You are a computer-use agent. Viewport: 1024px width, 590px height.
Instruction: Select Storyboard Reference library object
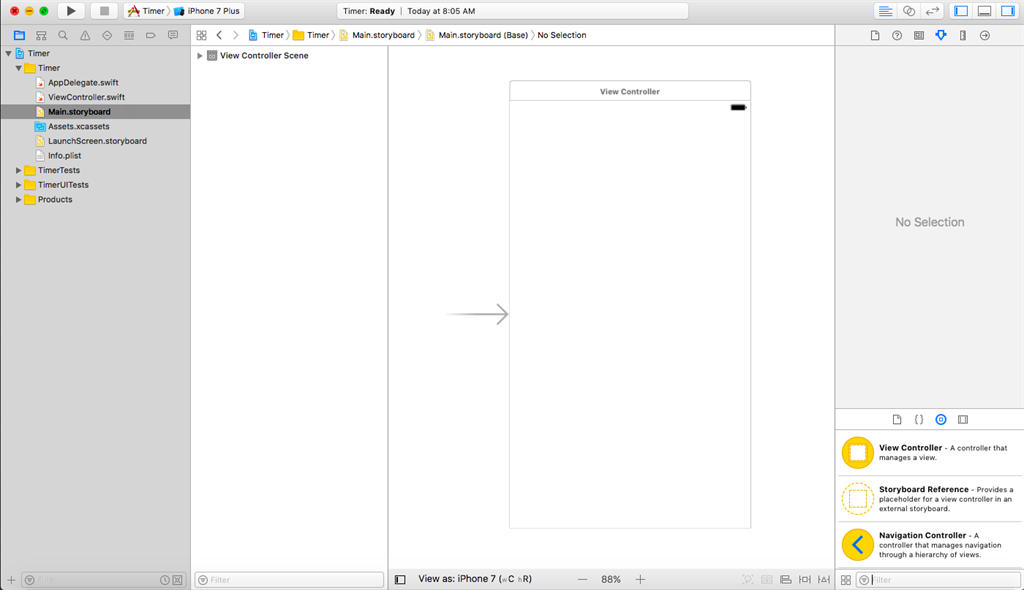coord(929,499)
